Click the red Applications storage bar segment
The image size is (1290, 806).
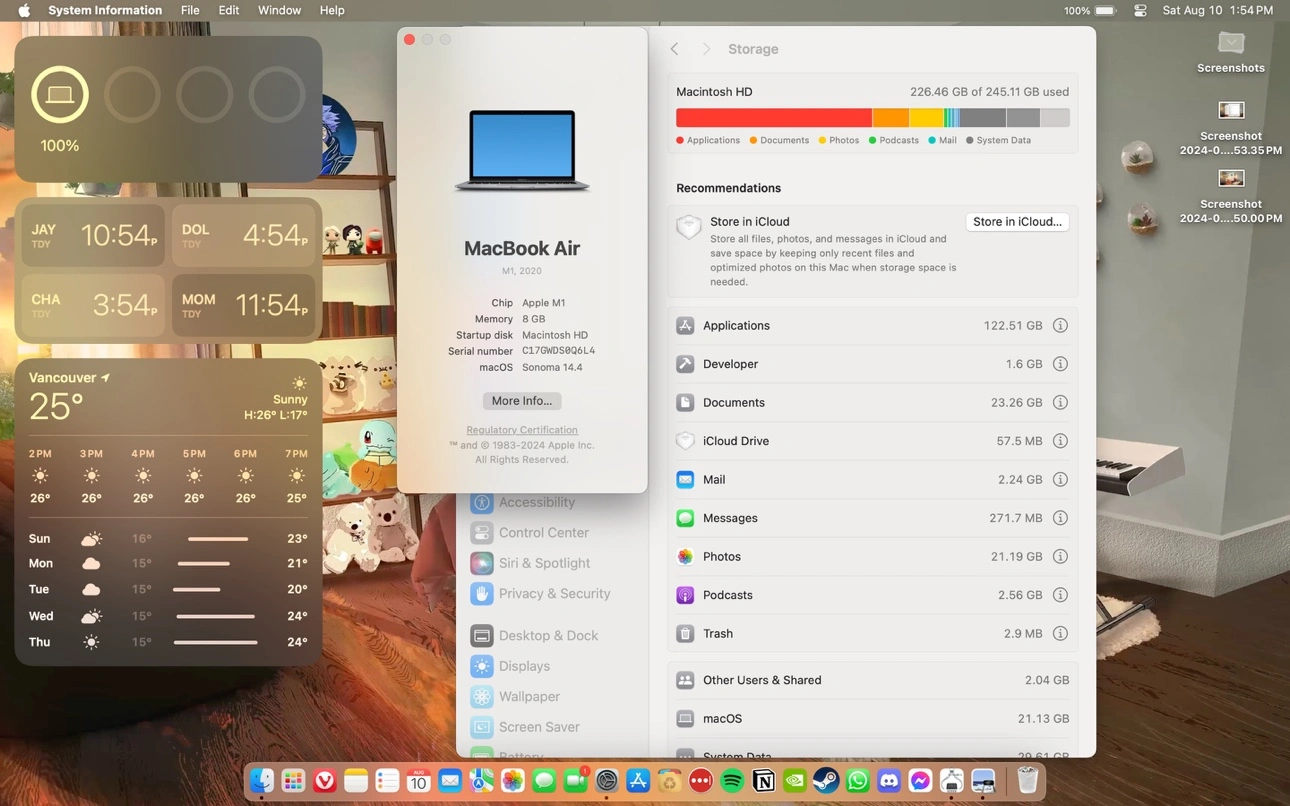coord(774,118)
